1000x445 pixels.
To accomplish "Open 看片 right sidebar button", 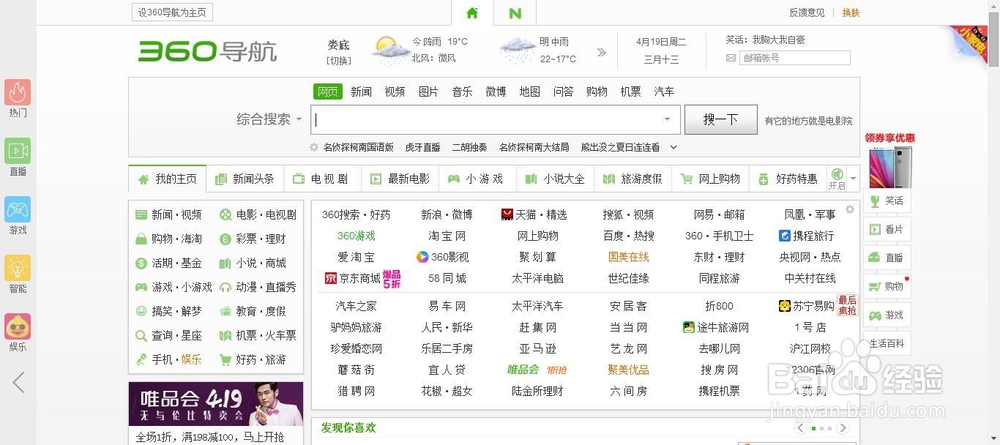I will click(886, 230).
